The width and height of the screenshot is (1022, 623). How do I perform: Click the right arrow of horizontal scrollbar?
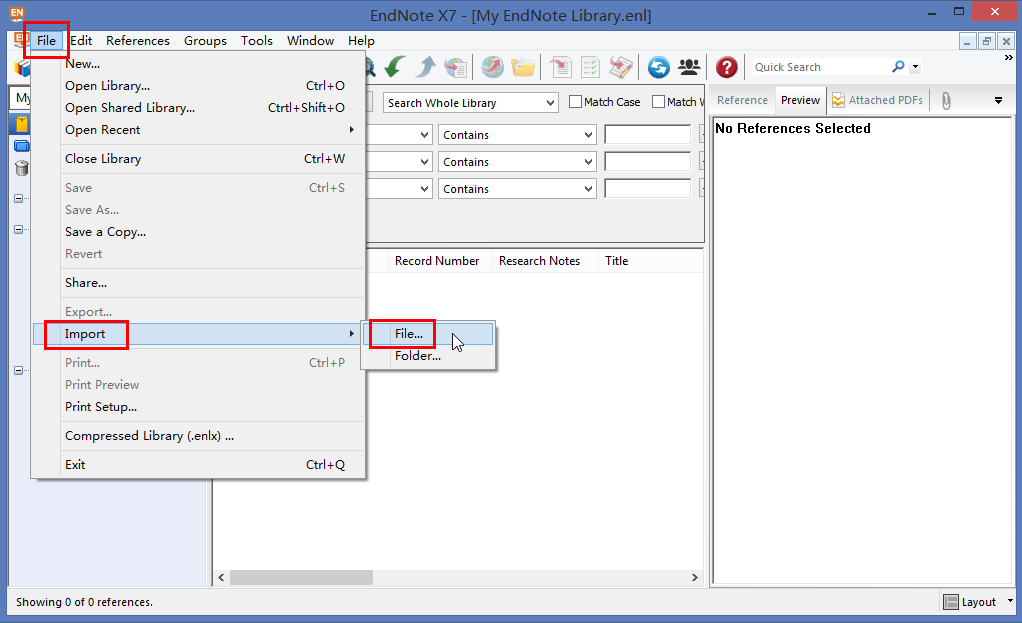pos(694,577)
